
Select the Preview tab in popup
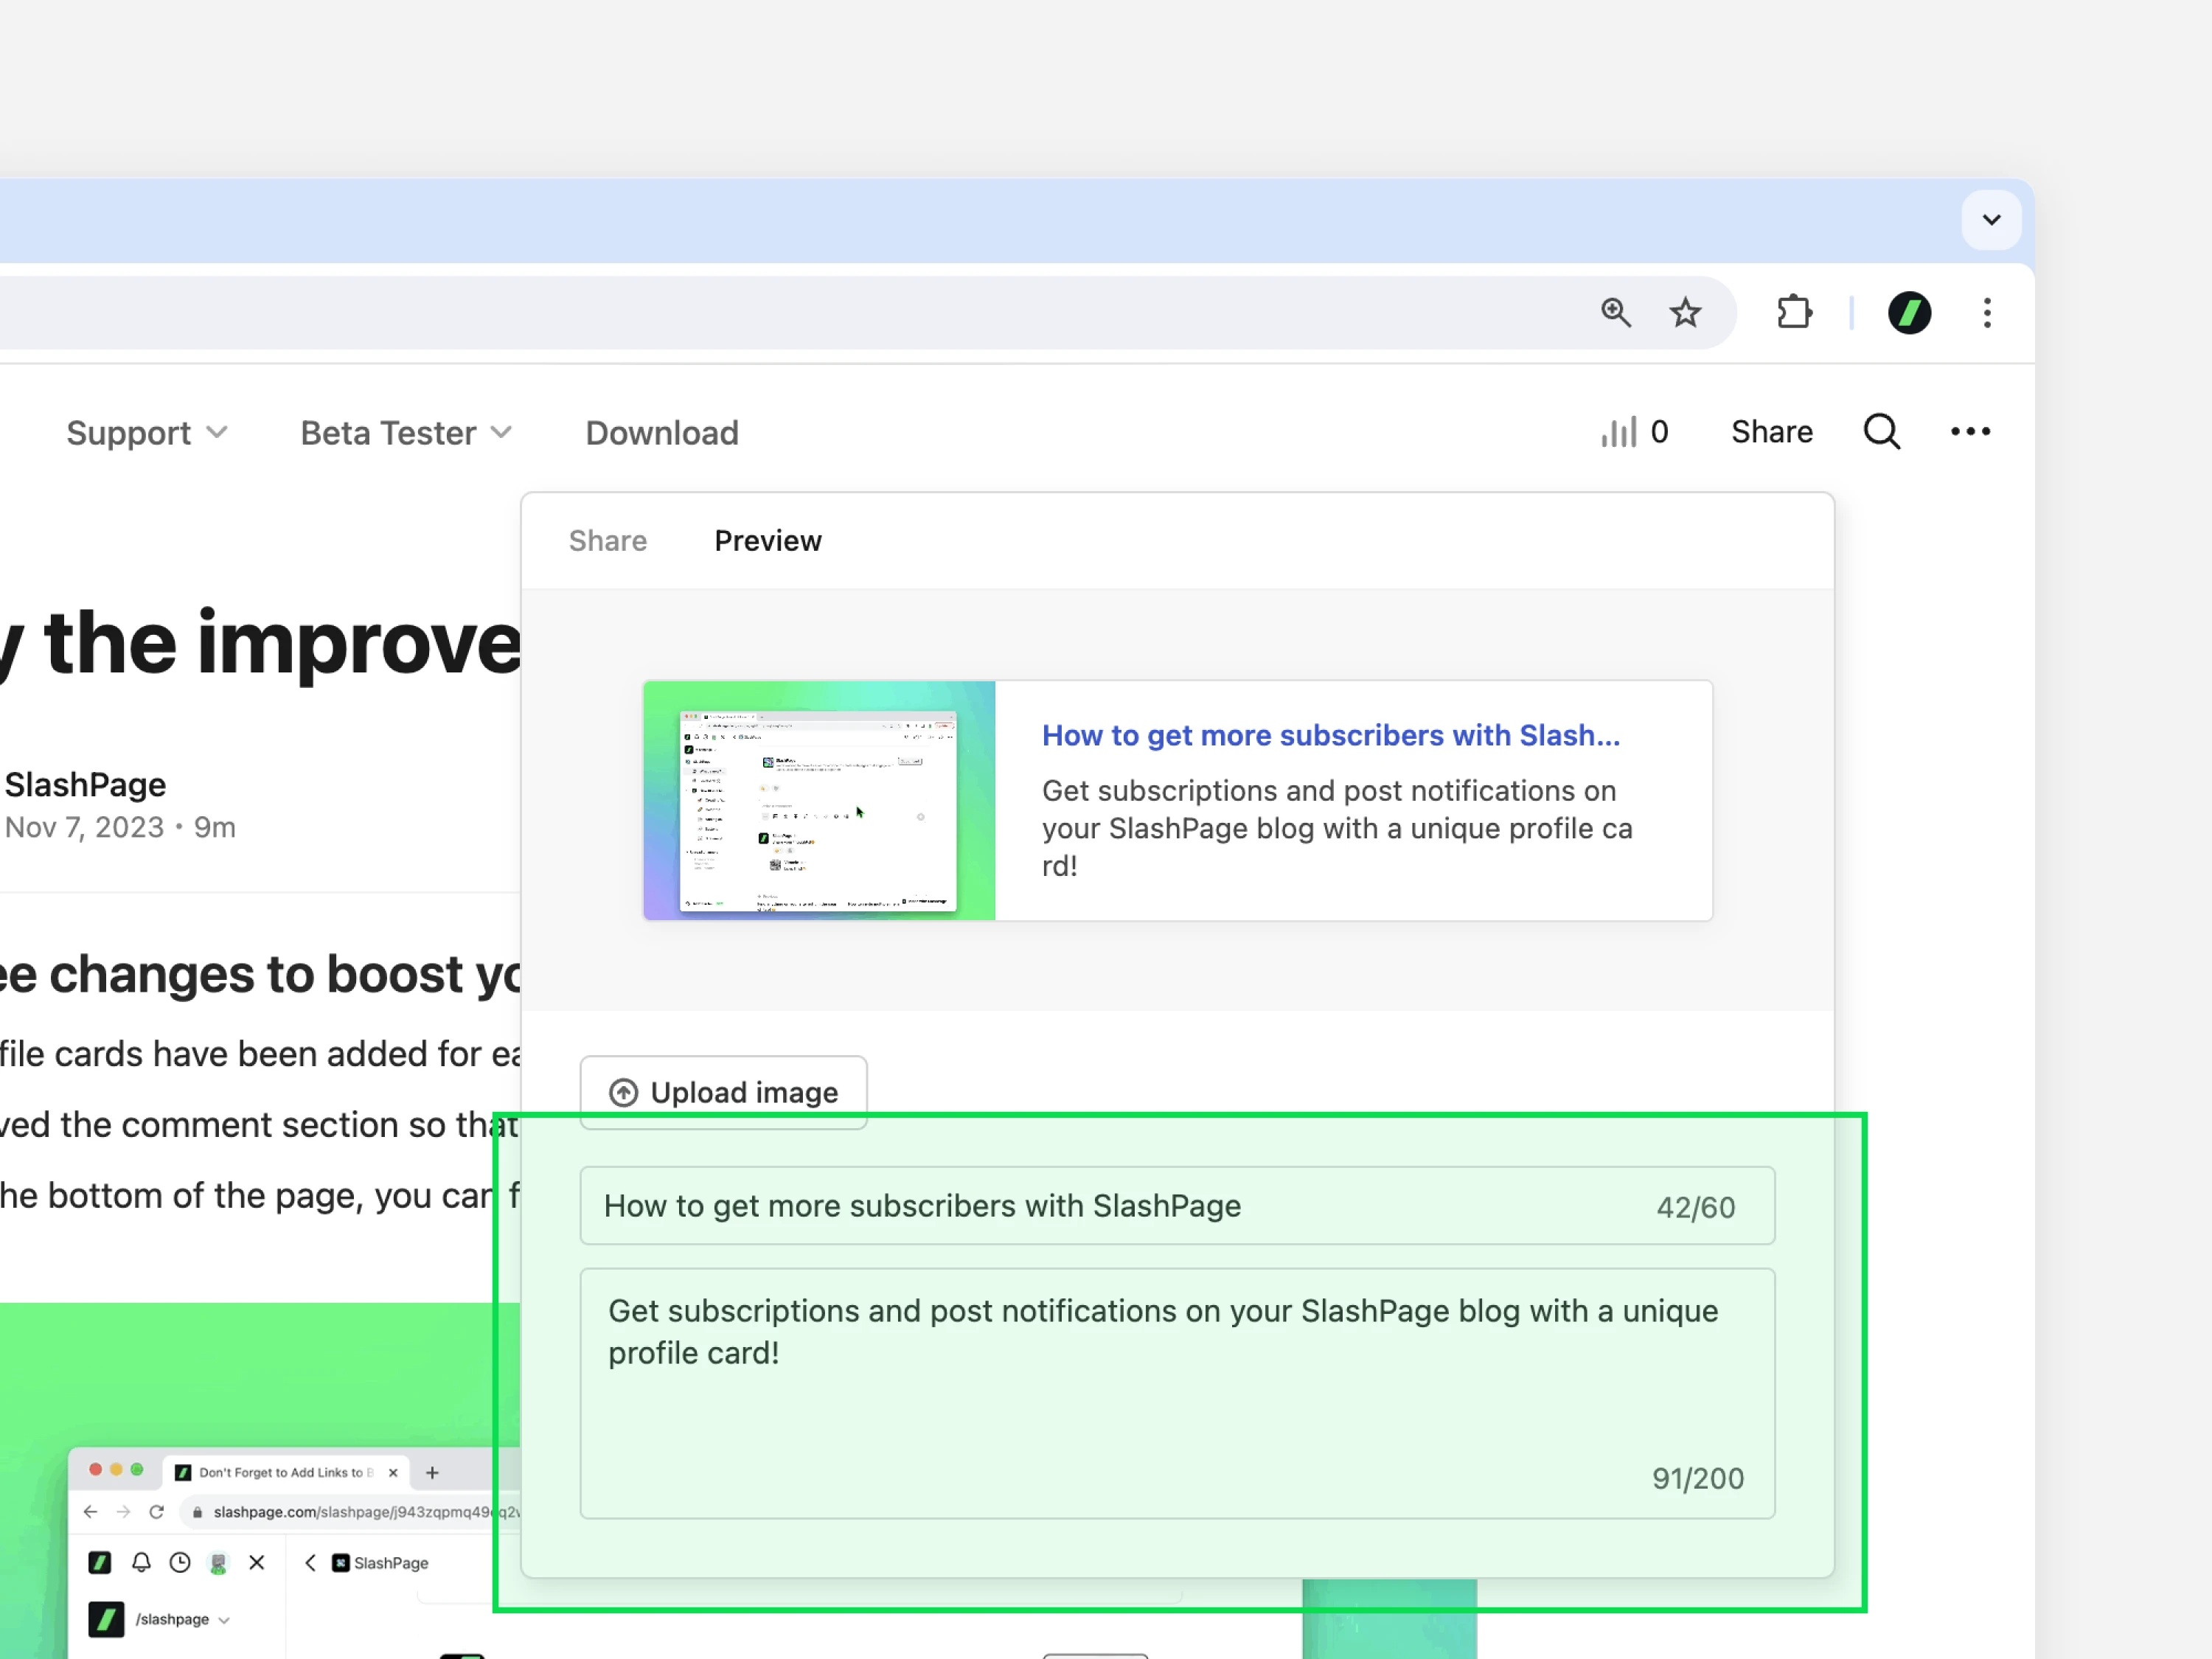click(768, 541)
